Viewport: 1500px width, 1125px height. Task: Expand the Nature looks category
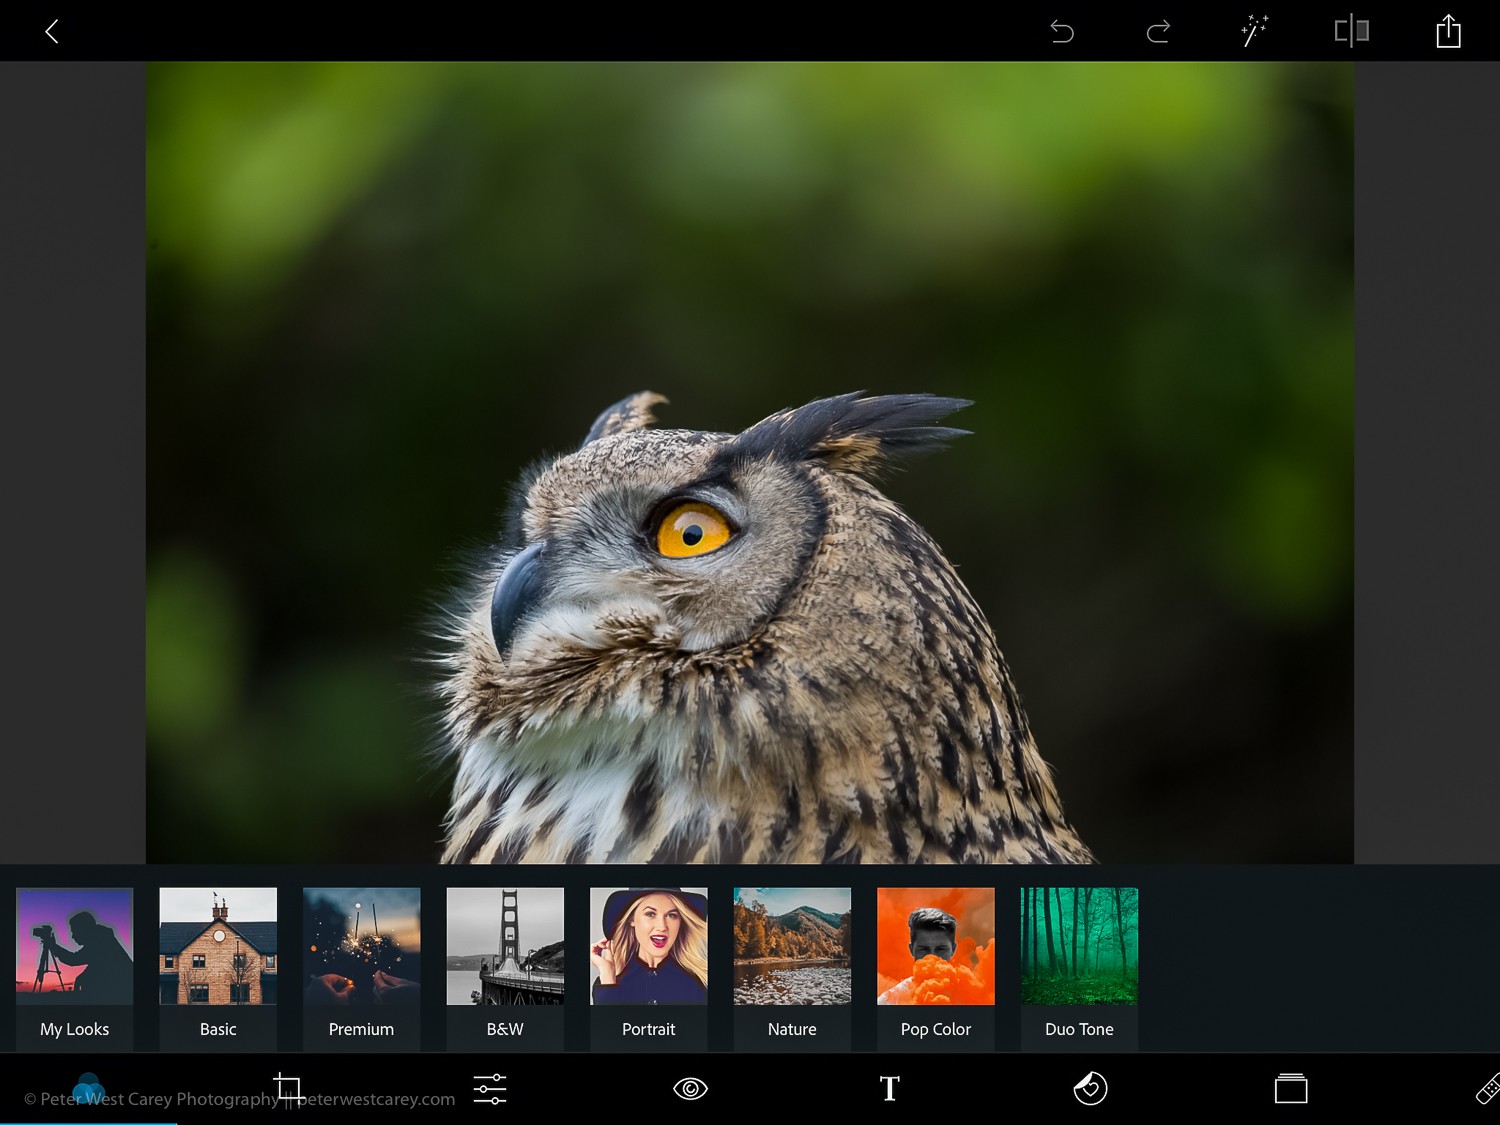pyautogui.click(x=792, y=967)
